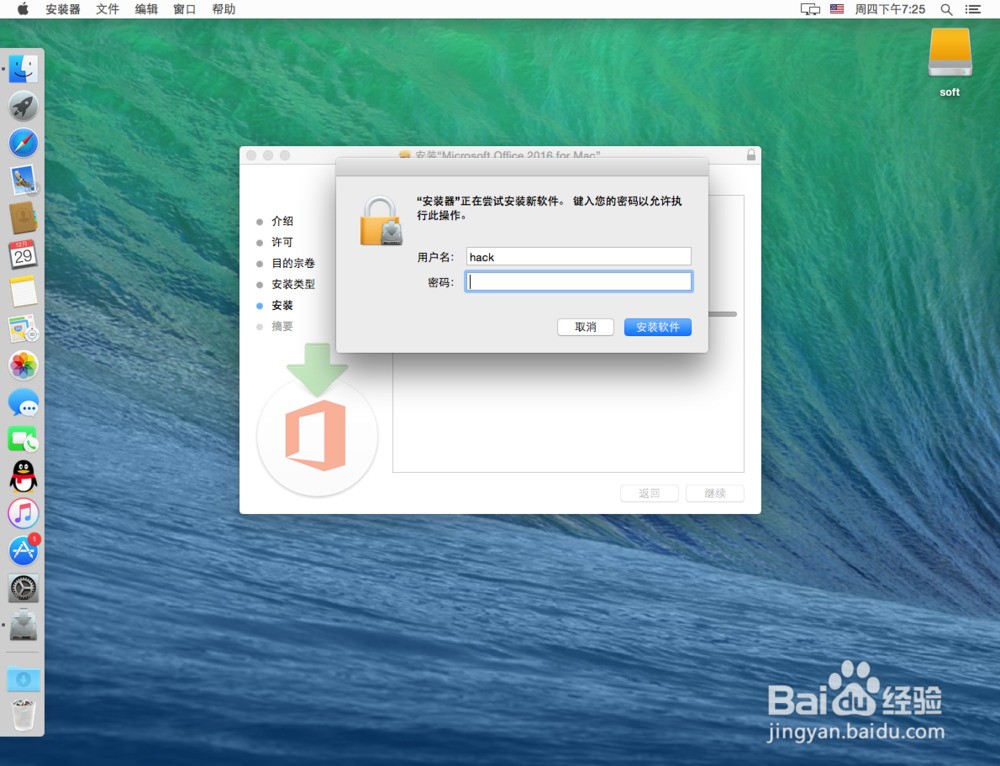Viewport: 1000px width, 766px height.
Task: Open Messages blue bubble icon
Action: coord(23,403)
